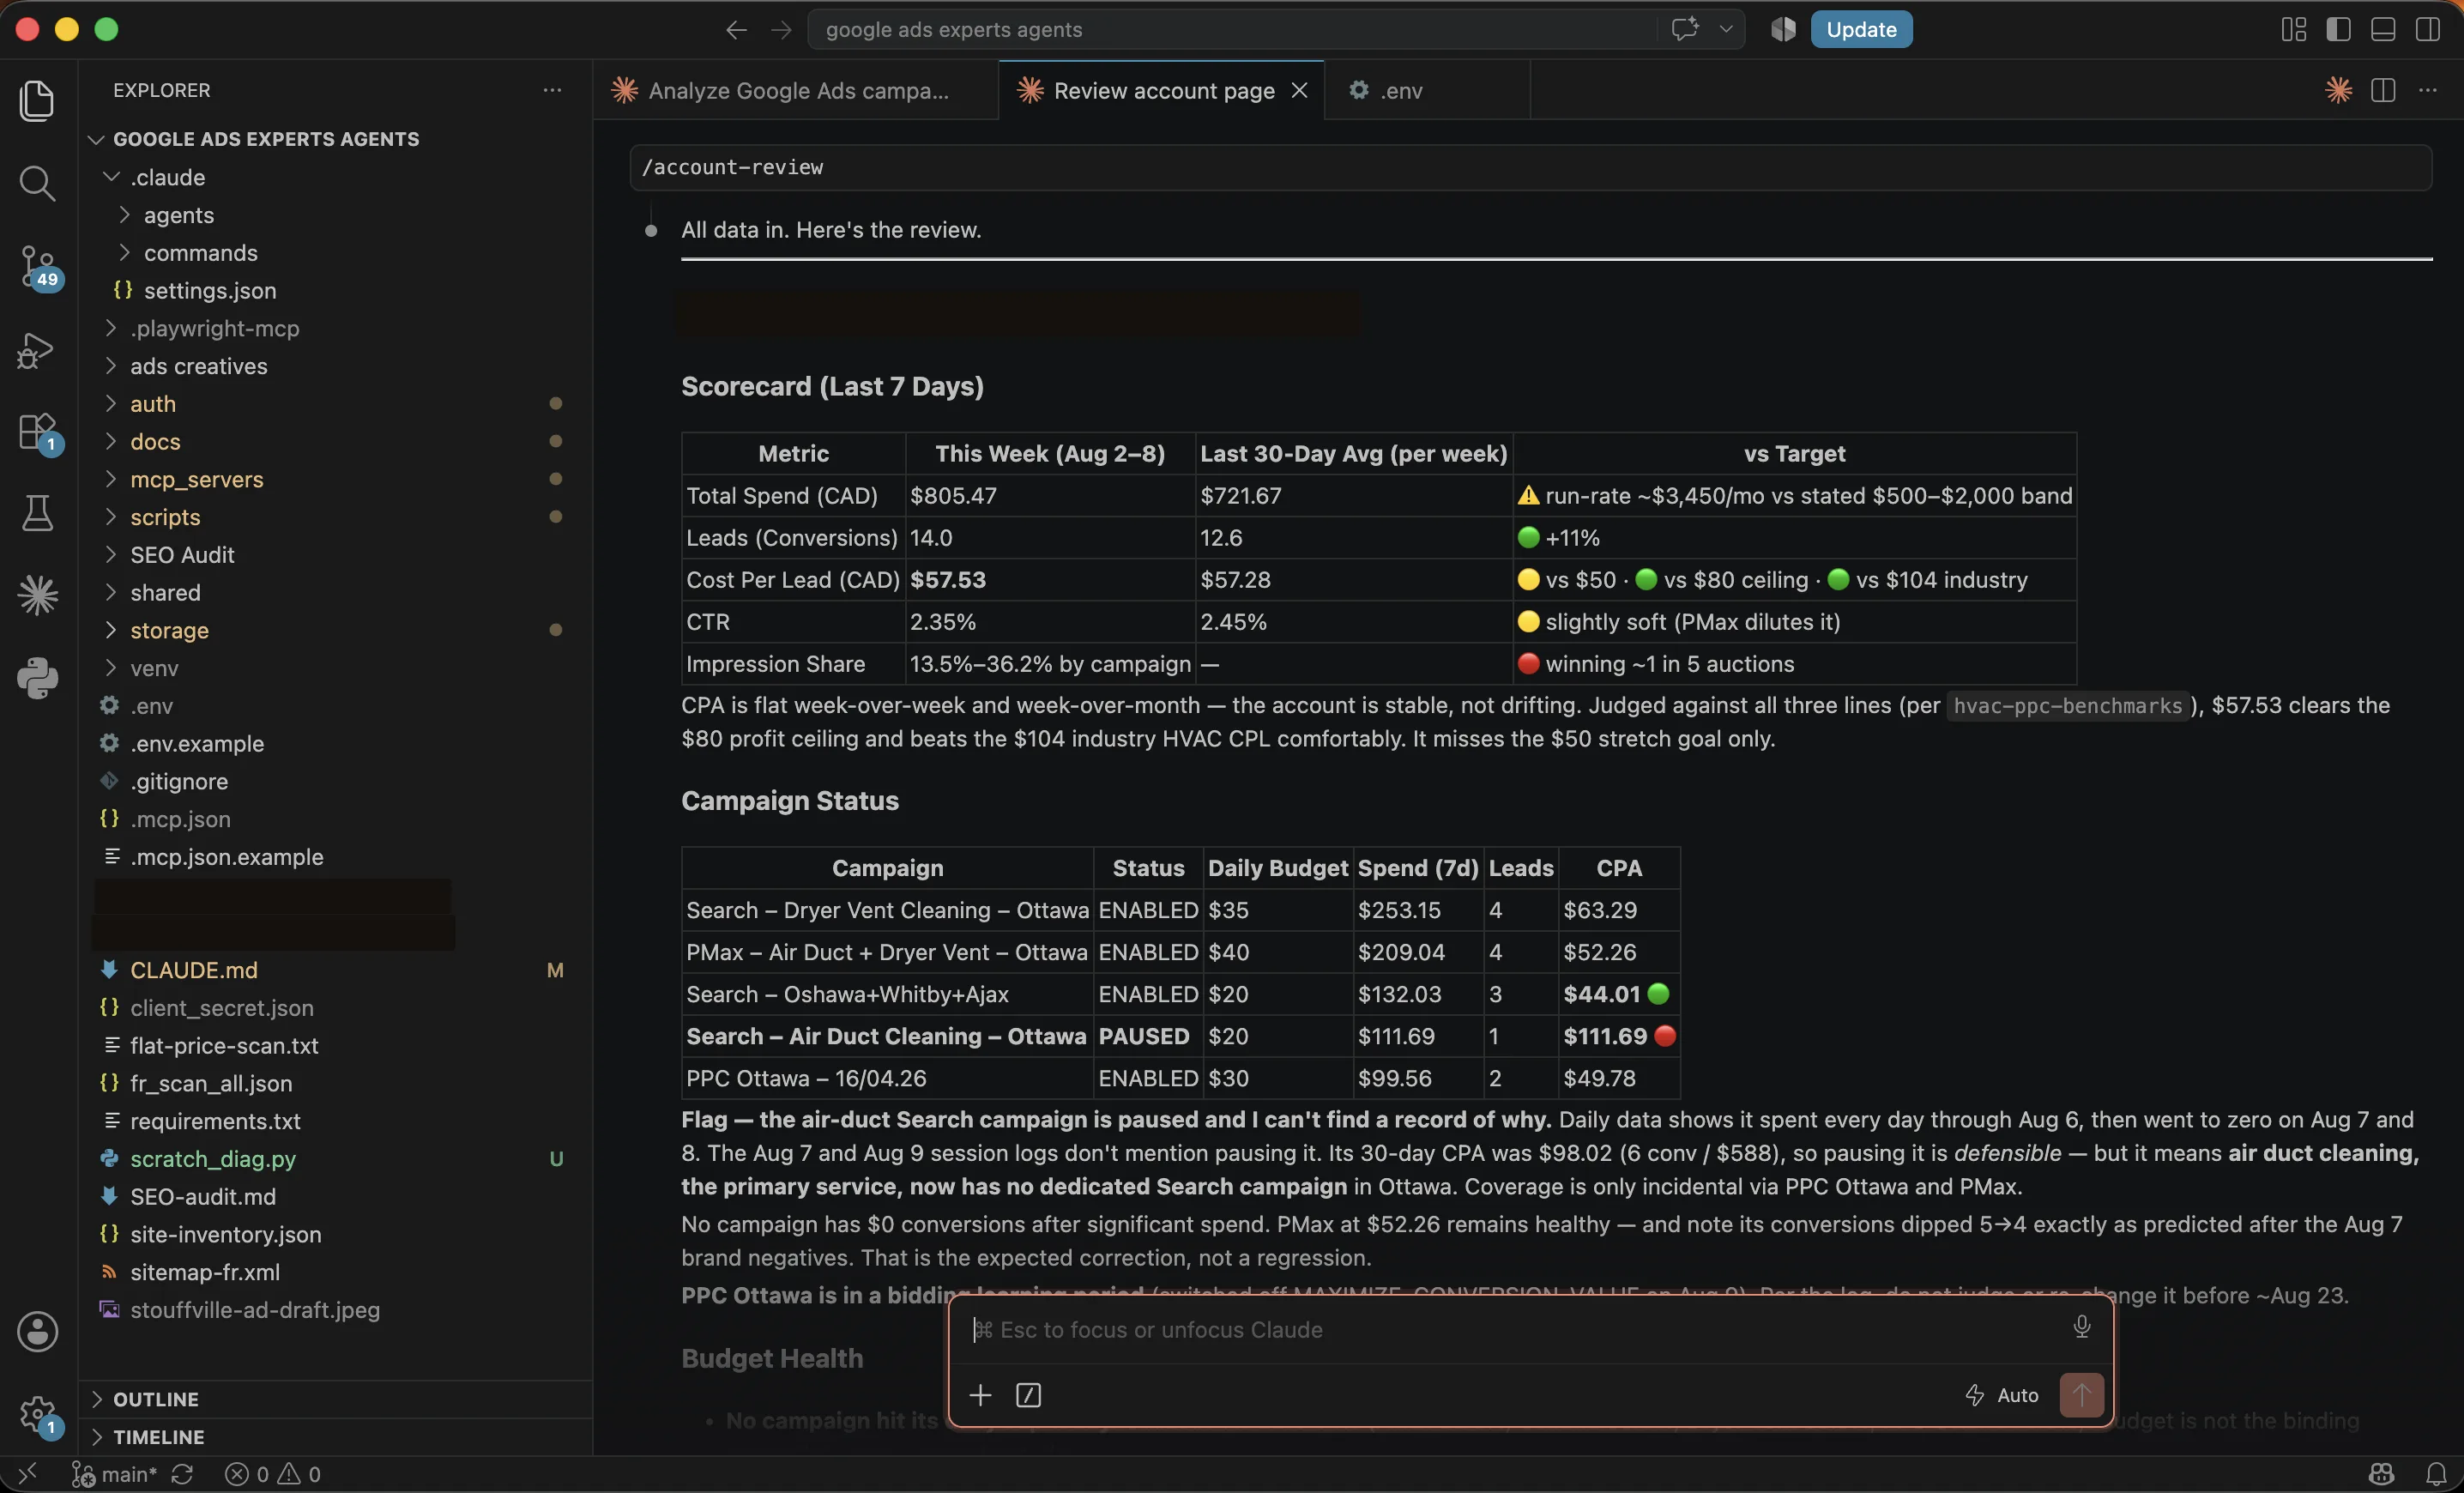Open CLAUDE.md file
The width and height of the screenshot is (2464, 1493).
point(194,970)
